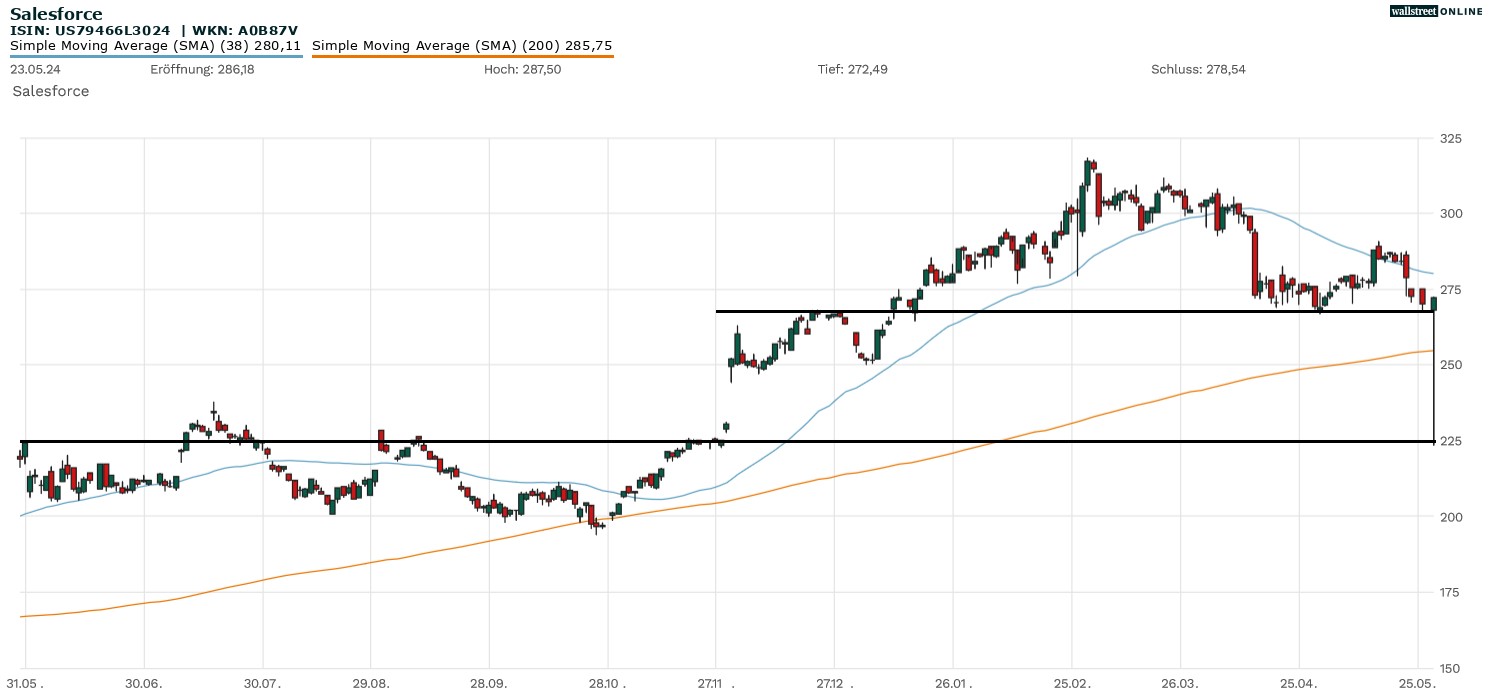The width and height of the screenshot is (1490, 689).
Task: Click the 26.03. date axis label
Action: [x=1180, y=682]
